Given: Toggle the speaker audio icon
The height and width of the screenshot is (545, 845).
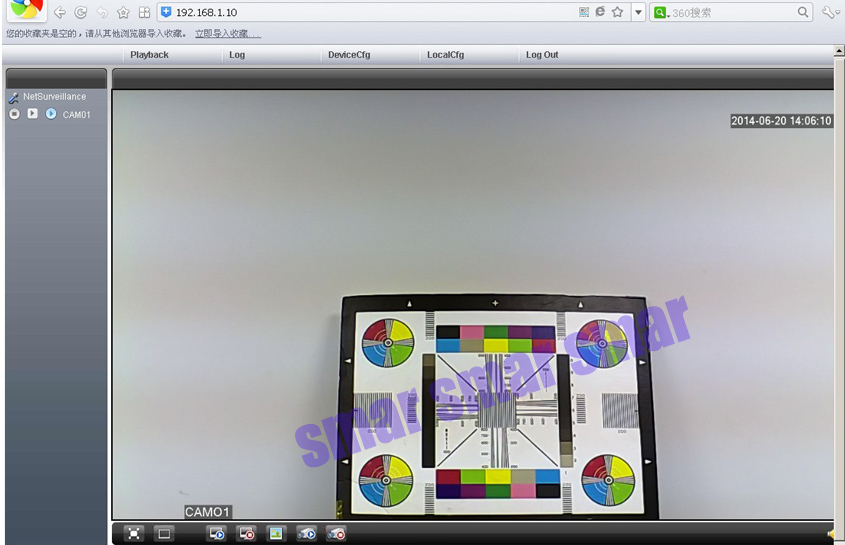Looking at the screenshot, I should (x=831, y=534).
